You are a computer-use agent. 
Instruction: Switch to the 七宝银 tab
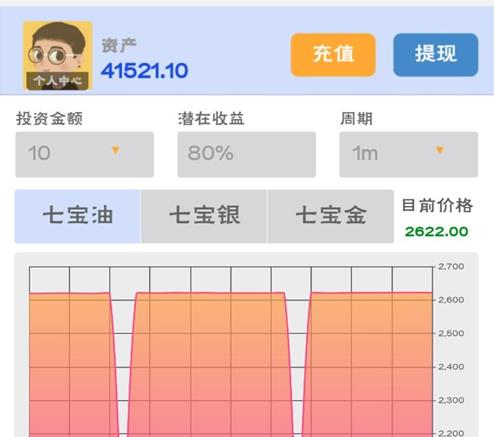[204, 216]
